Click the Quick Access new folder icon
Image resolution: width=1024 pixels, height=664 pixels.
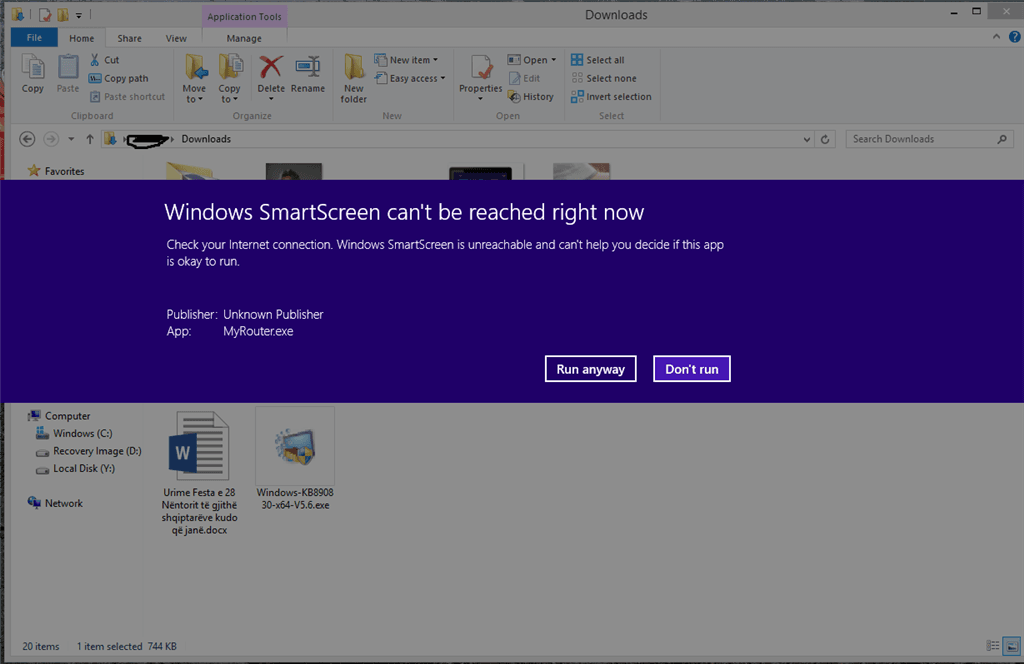click(x=63, y=14)
